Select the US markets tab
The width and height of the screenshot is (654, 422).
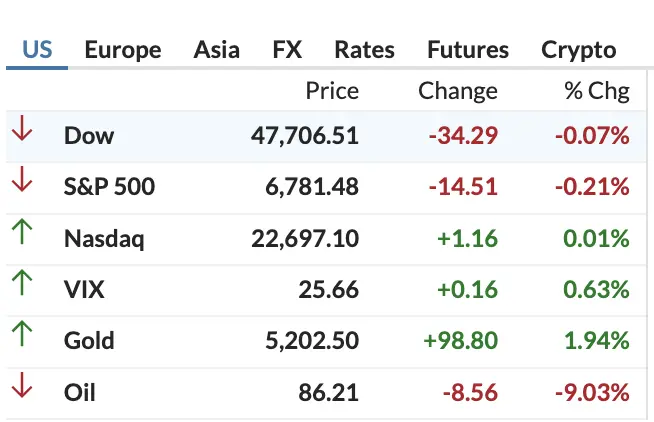(x=37, y=50)
